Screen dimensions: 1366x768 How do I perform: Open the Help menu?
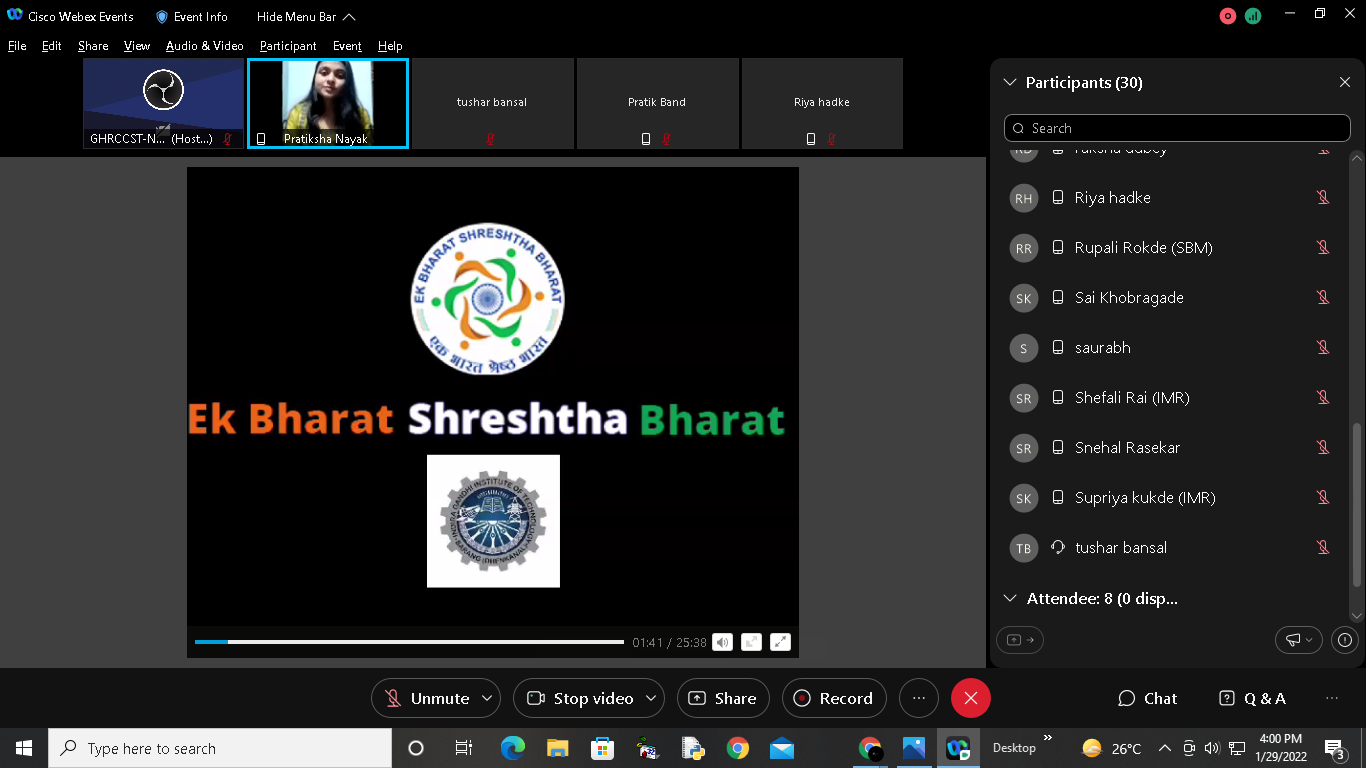click(x=390, y=46)
